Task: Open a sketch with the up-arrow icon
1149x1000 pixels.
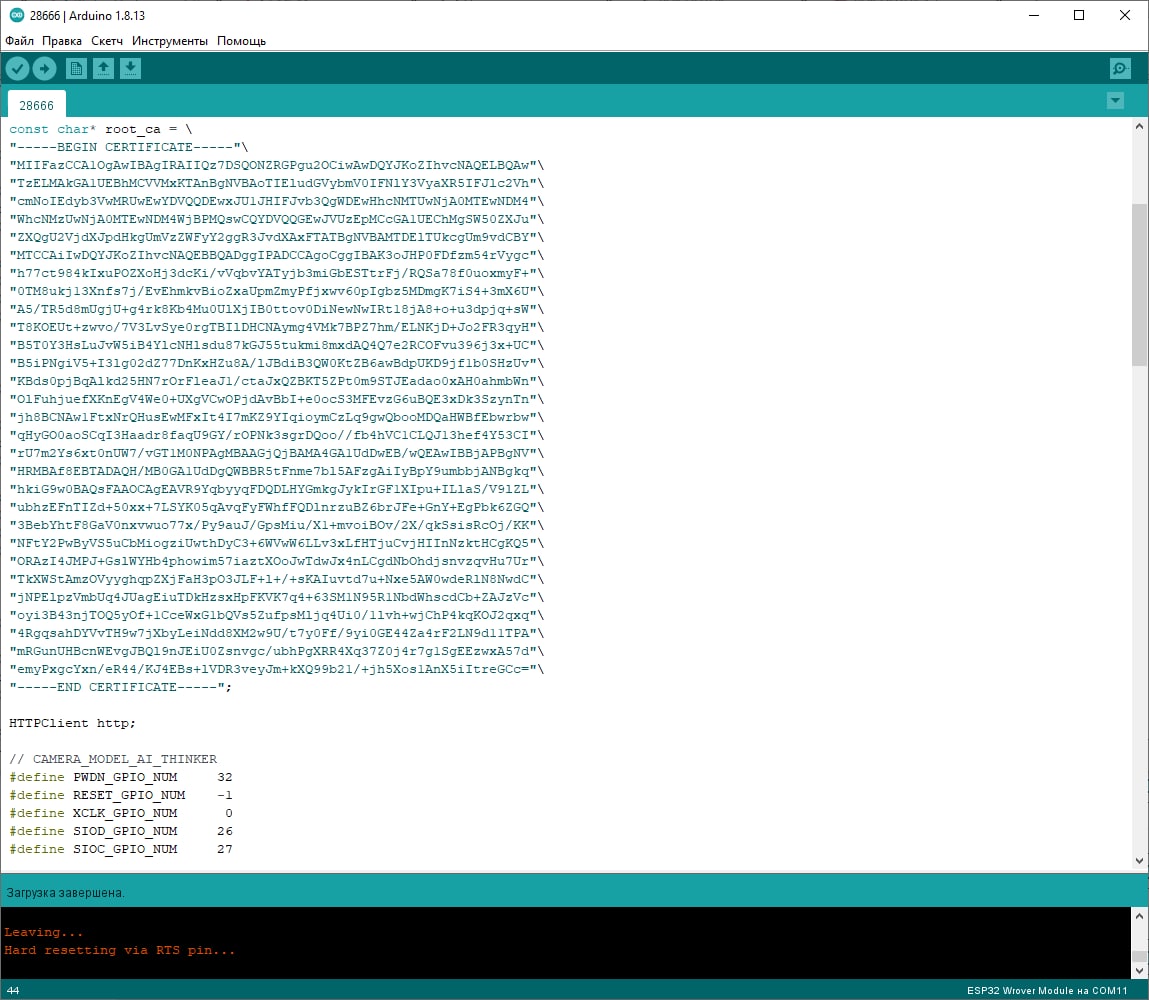Action: (x=103, y=69)
